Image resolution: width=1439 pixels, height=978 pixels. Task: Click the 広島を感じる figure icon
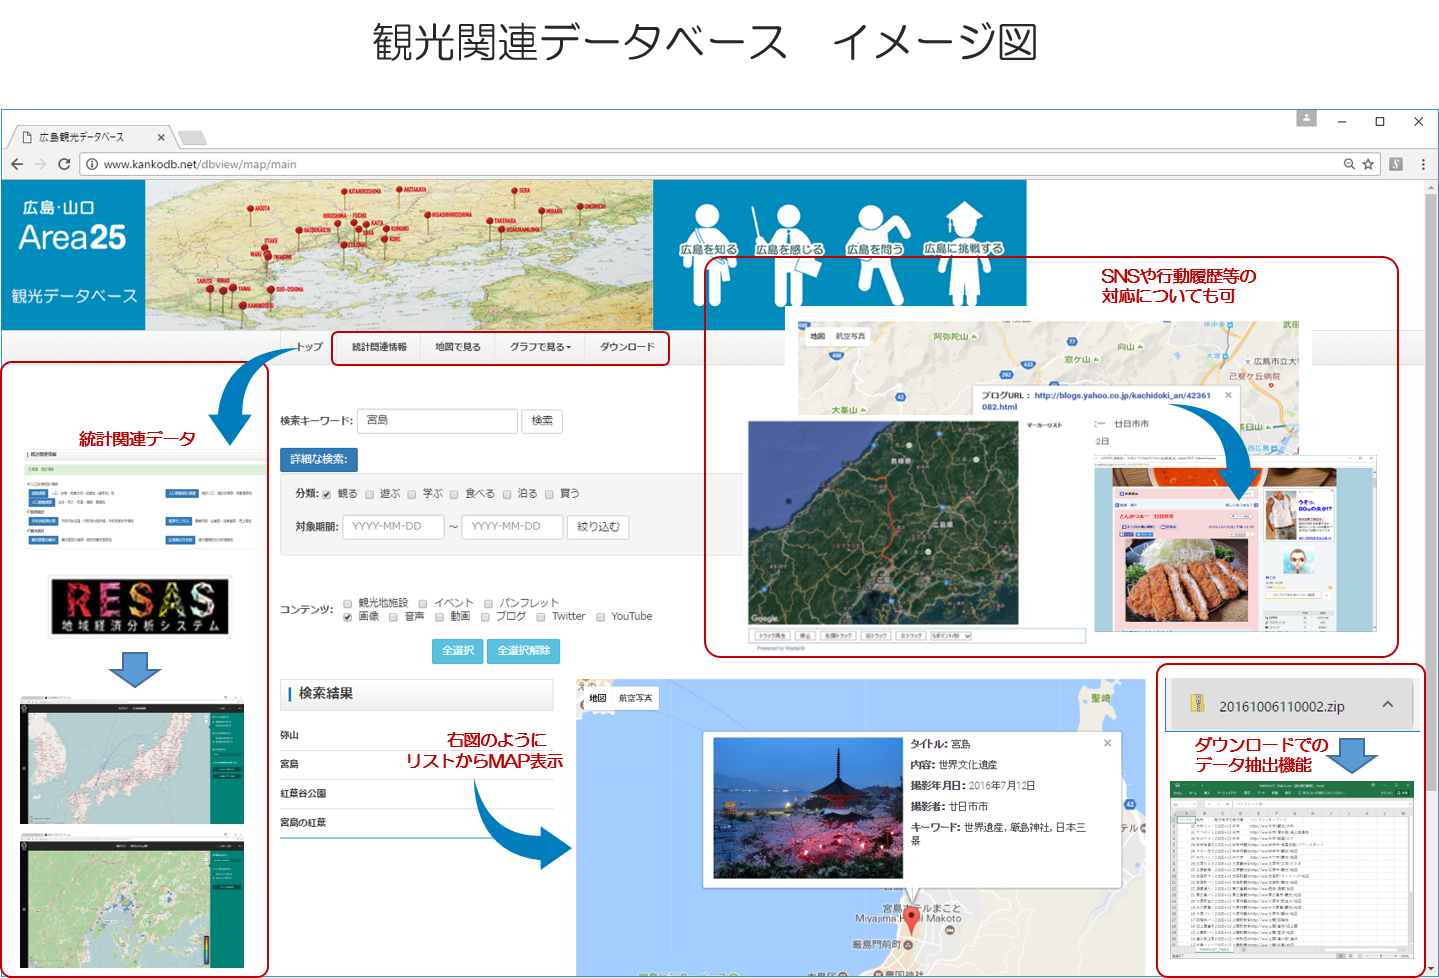tap(789, 254)
